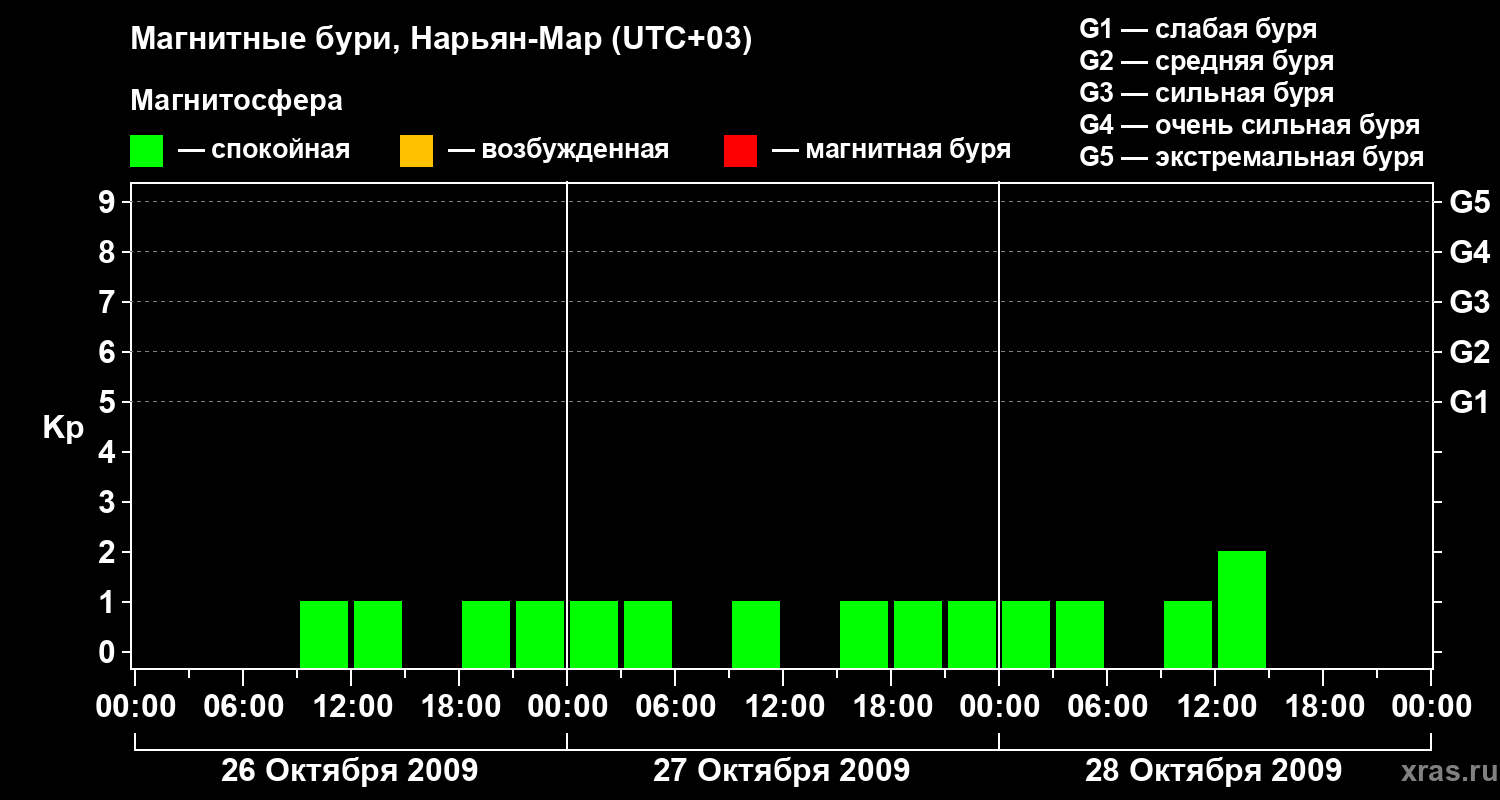
Task: Click the red 'магнитная буря' legend swatch
Action: click(740, 151)
